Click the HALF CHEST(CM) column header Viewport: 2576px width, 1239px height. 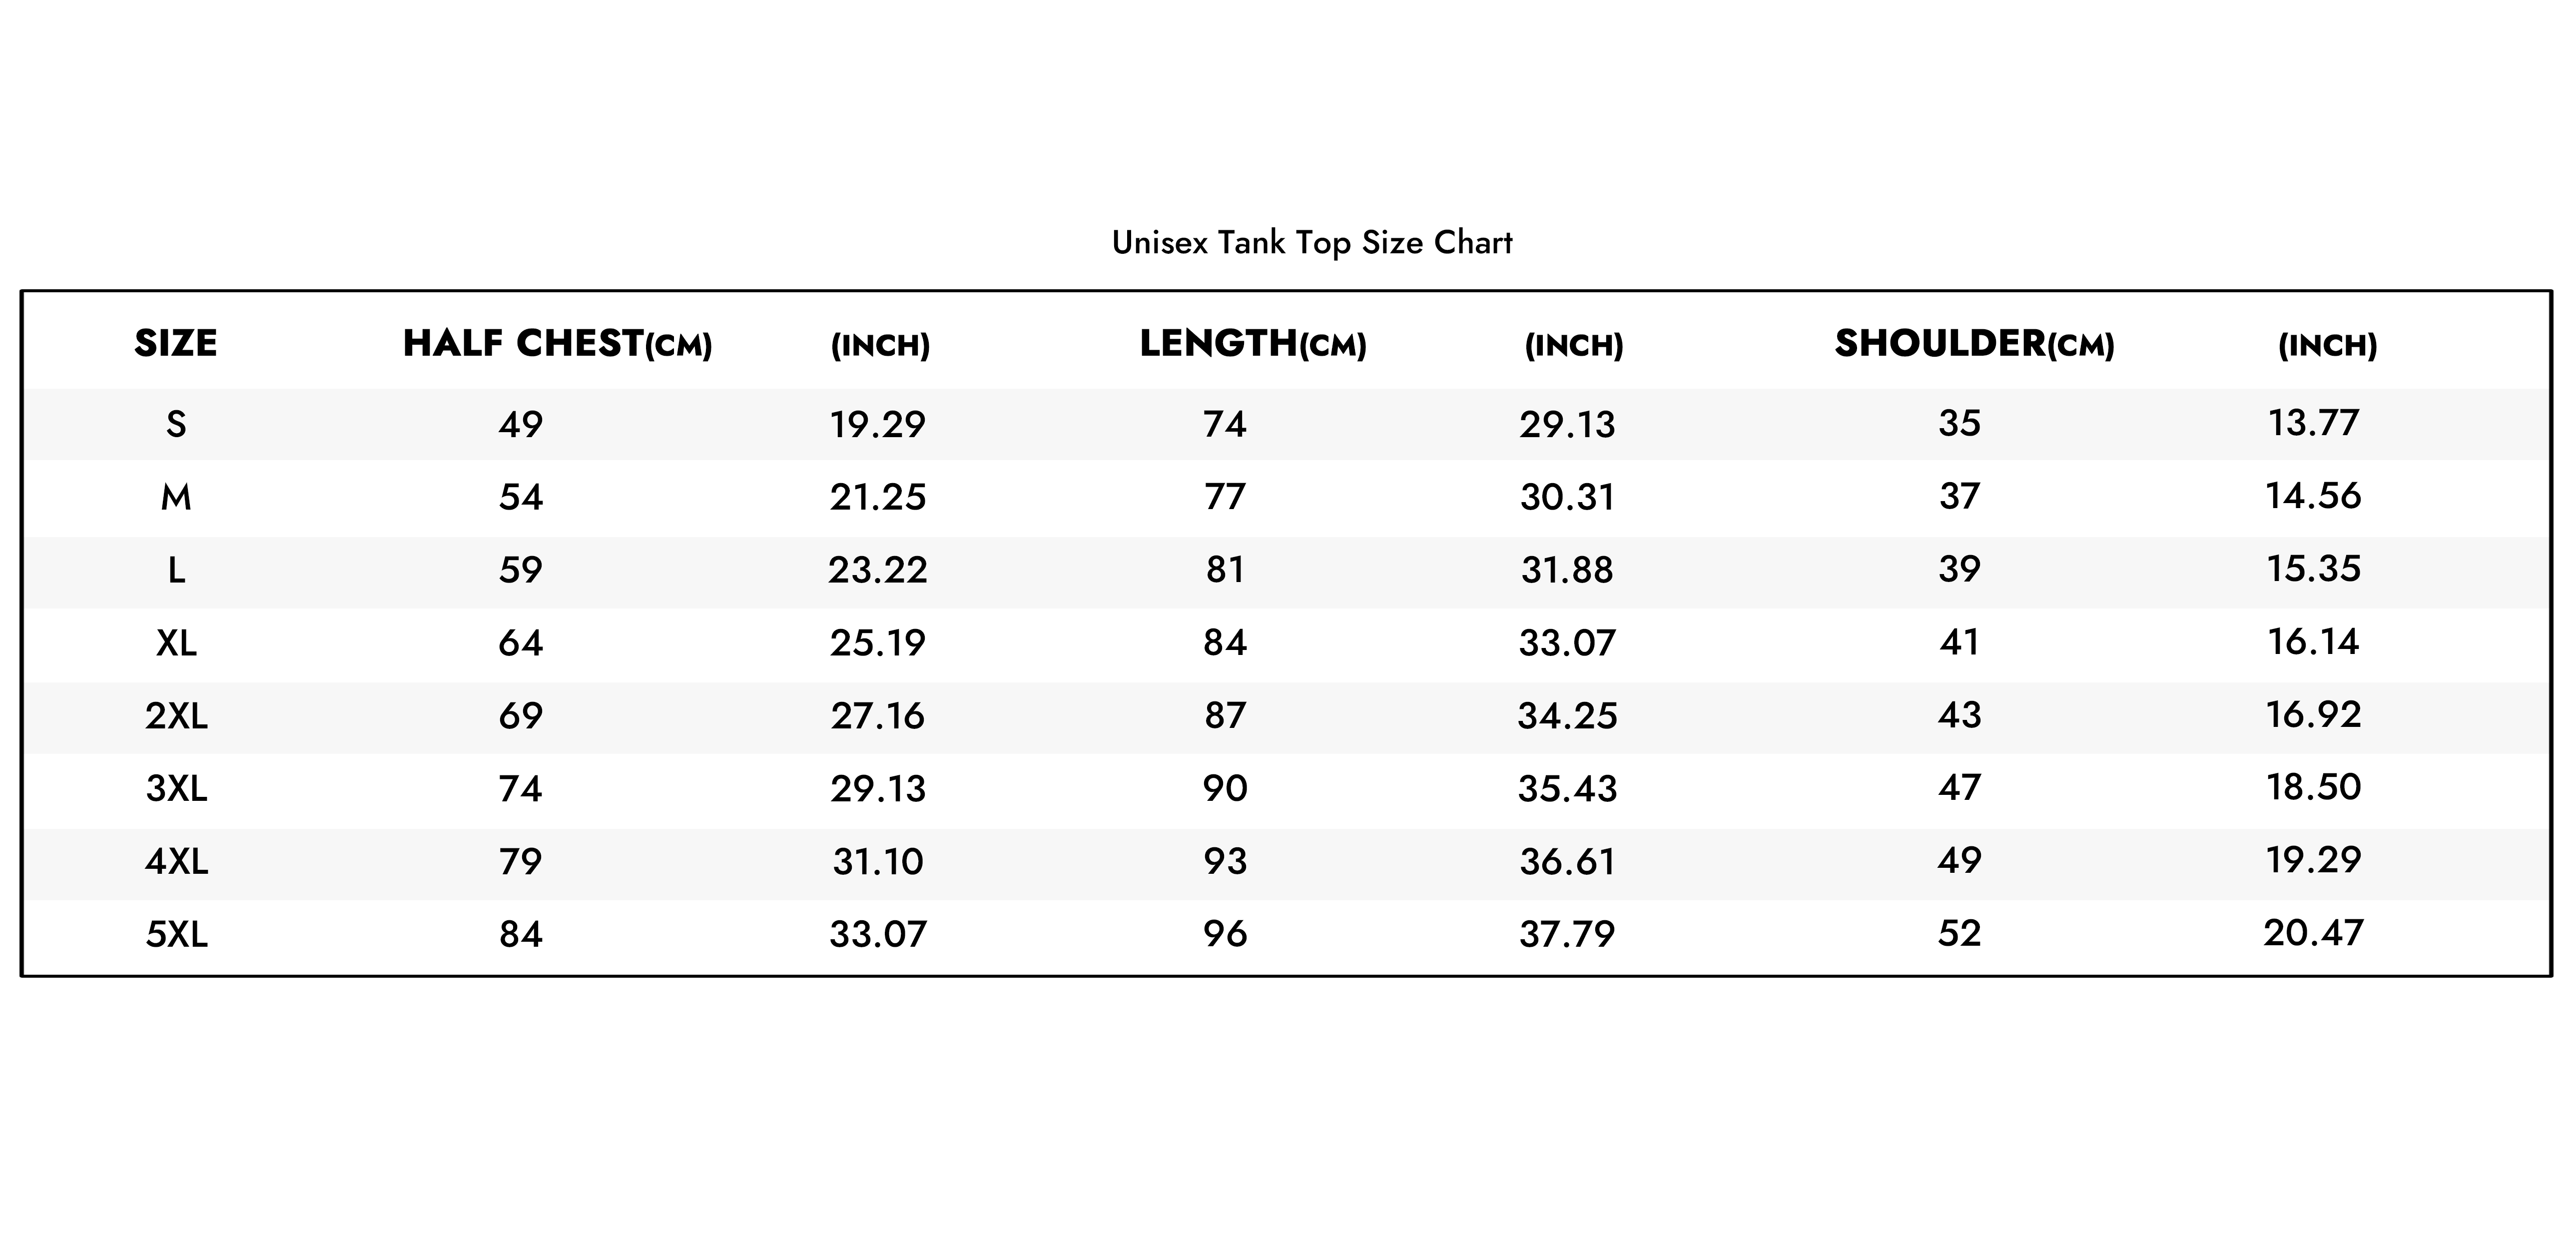tap(557, 344)
